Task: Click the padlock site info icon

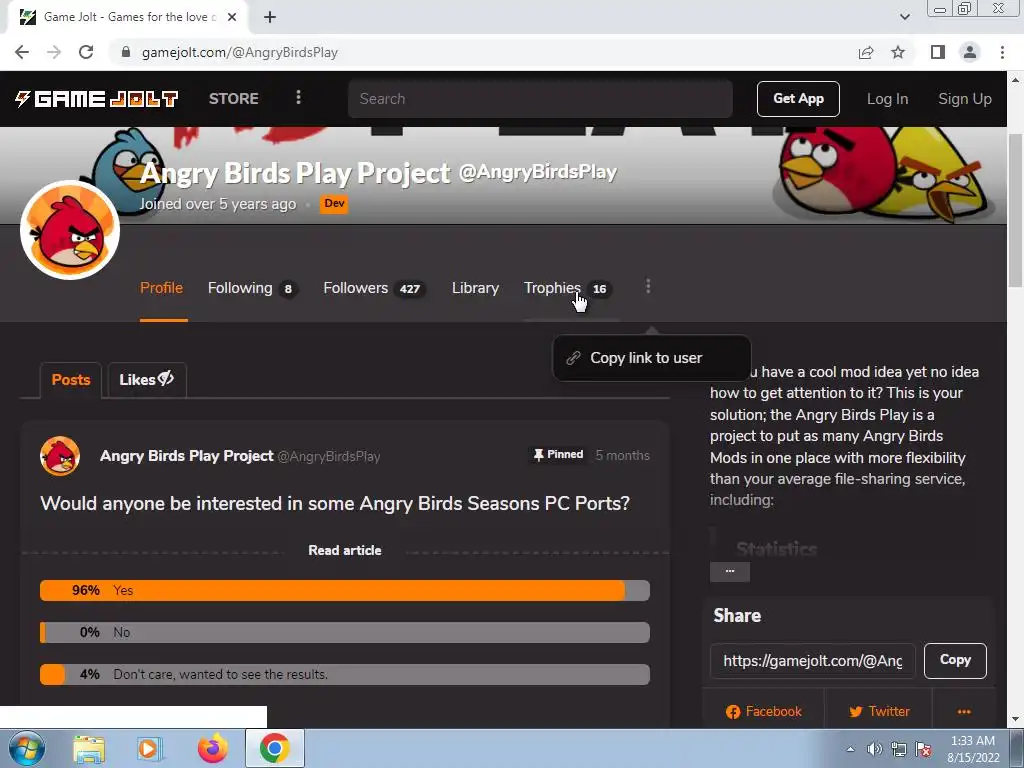Action: coord(126,52)
